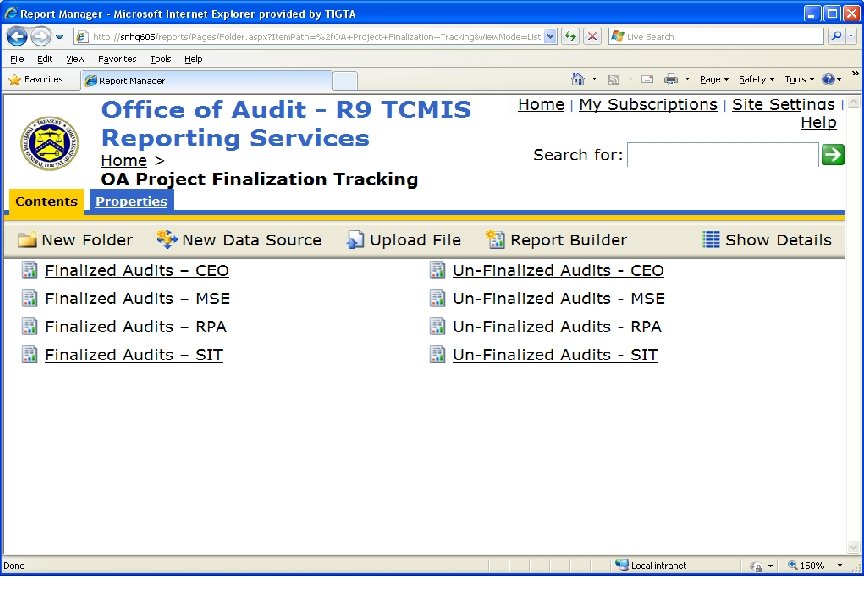The width and height of the screenshot is (864, 598).
Task: Open a new blank browser tab
Action: [x=345, y=81]
